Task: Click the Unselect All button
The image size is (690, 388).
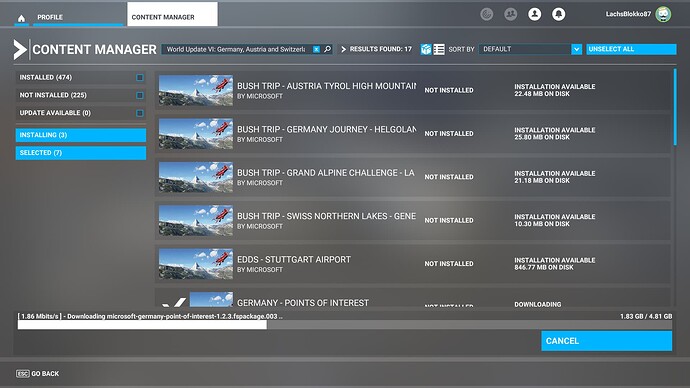Action: tap(631, 49)
